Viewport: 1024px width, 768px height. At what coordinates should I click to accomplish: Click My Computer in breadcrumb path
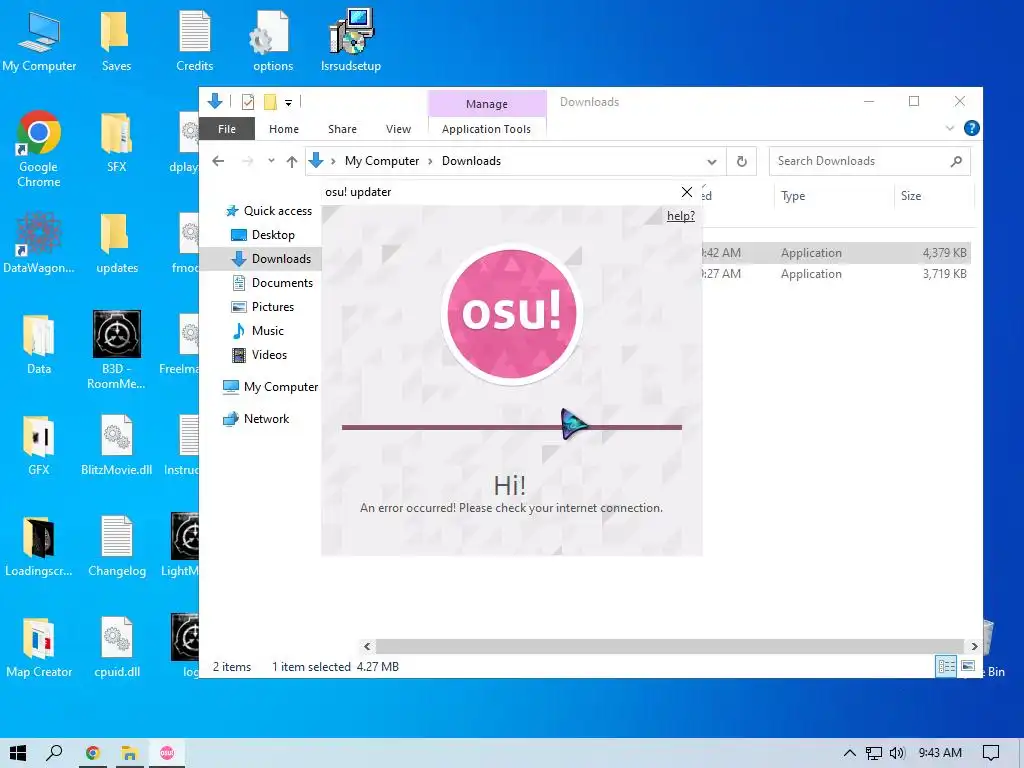tap(382, 161)
